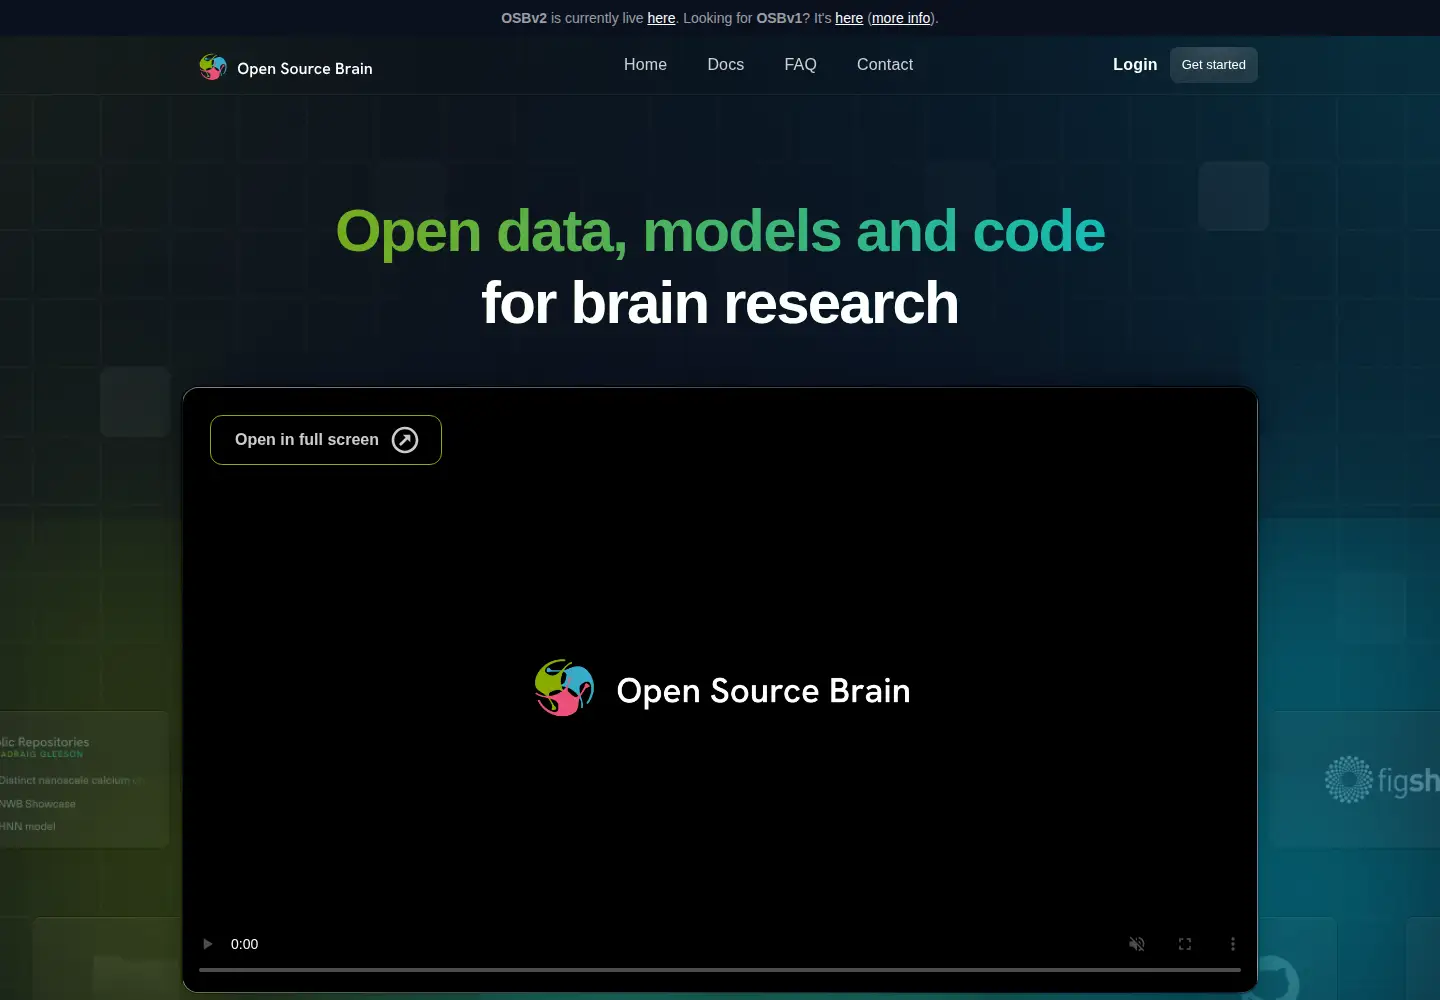Click the Open Source Brain logo icon in the header
The image size is (1440, 1000).
coord(213,67)
